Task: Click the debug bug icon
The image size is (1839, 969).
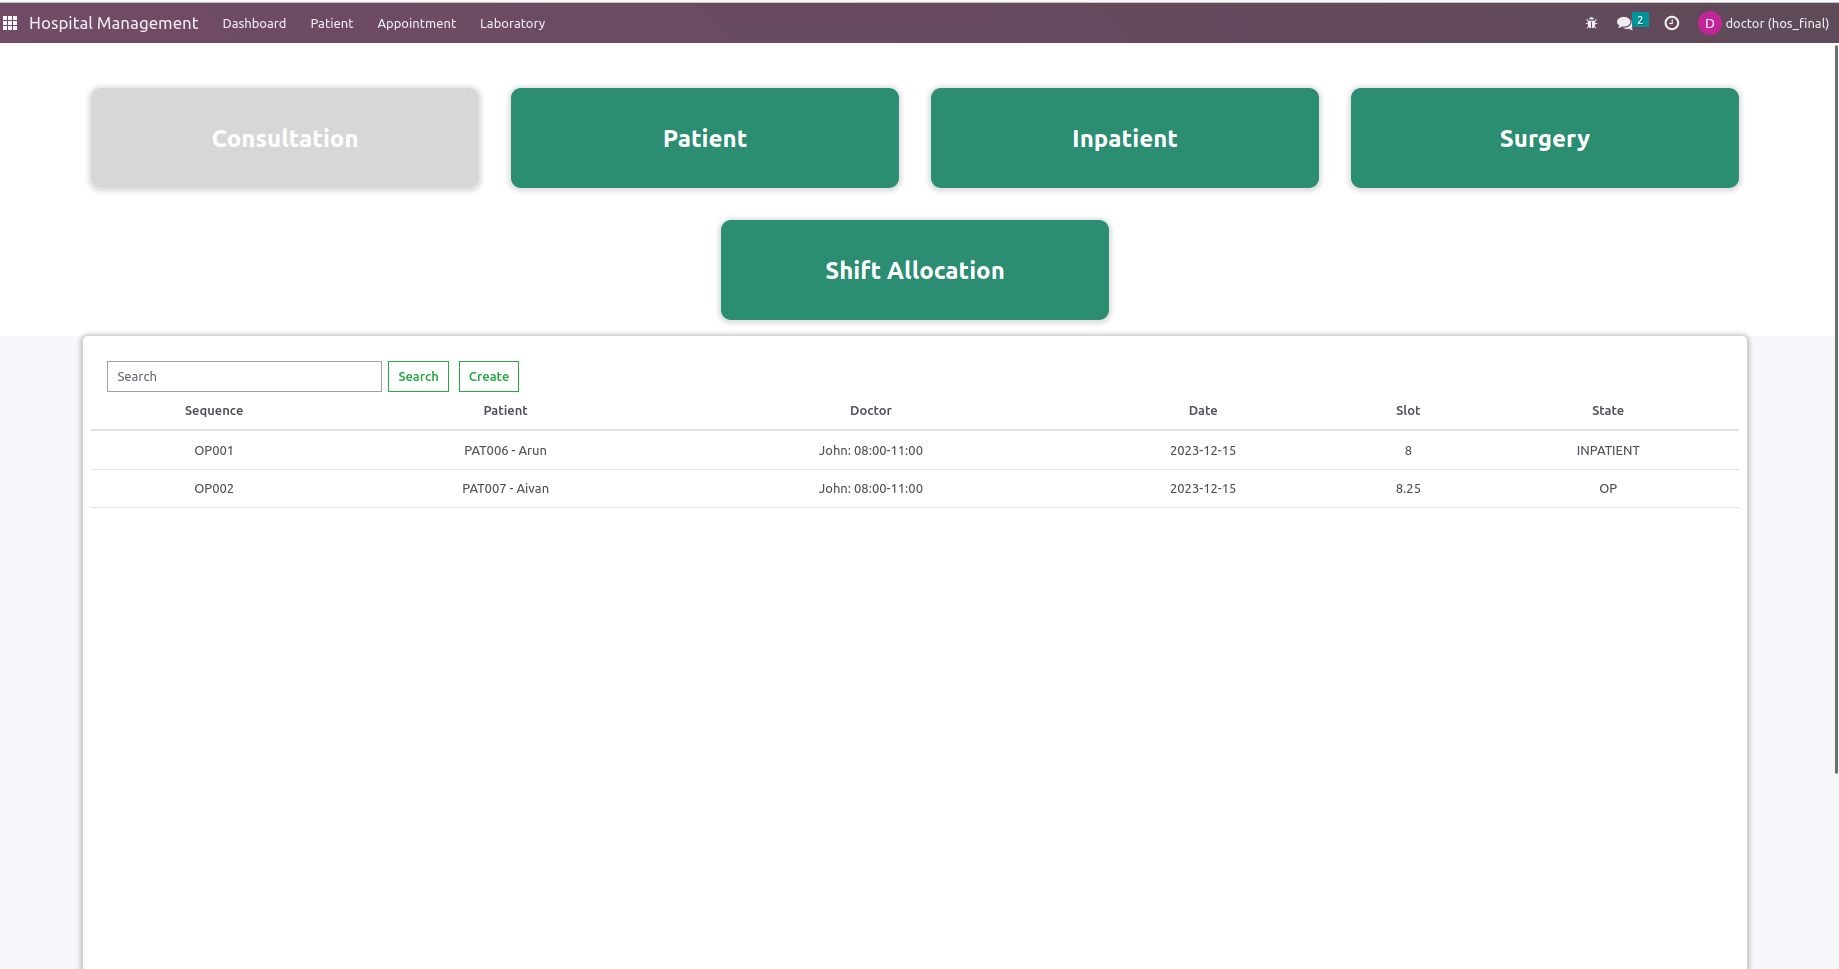Action: [1591, 23]
